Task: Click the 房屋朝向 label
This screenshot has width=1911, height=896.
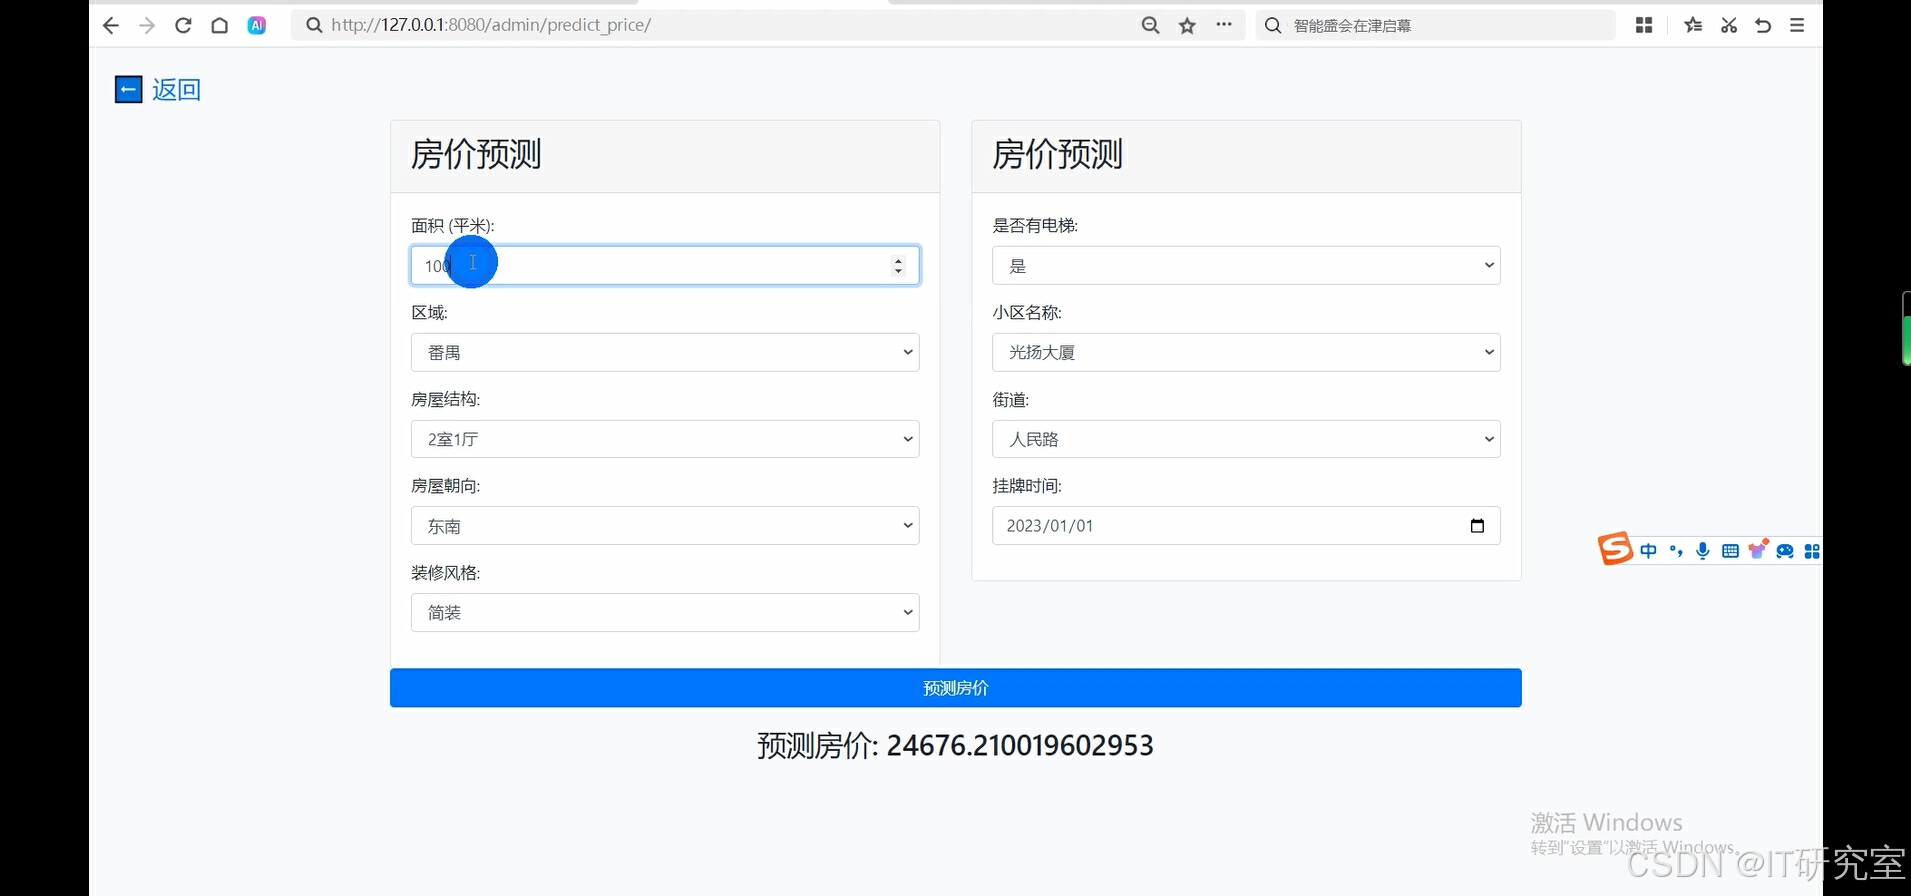Action: tap(446, 486)
